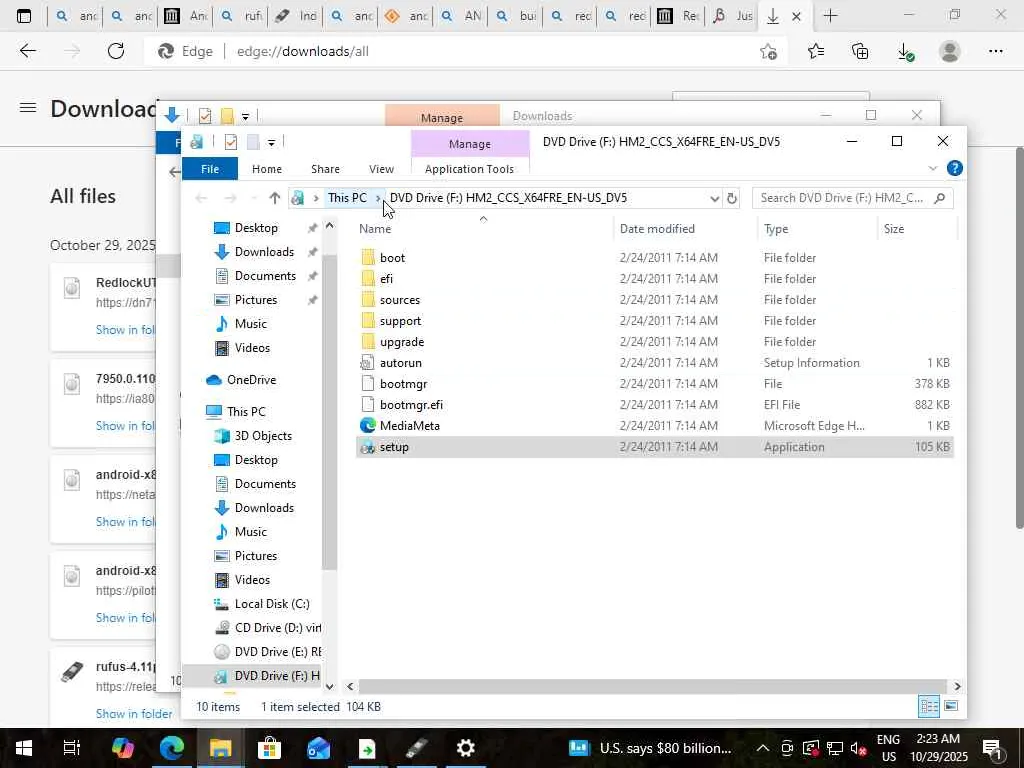This screenshot has width=1024, height=768.
Task: Switch to the Home ribbon tab
Action: [x=266, y=168]
